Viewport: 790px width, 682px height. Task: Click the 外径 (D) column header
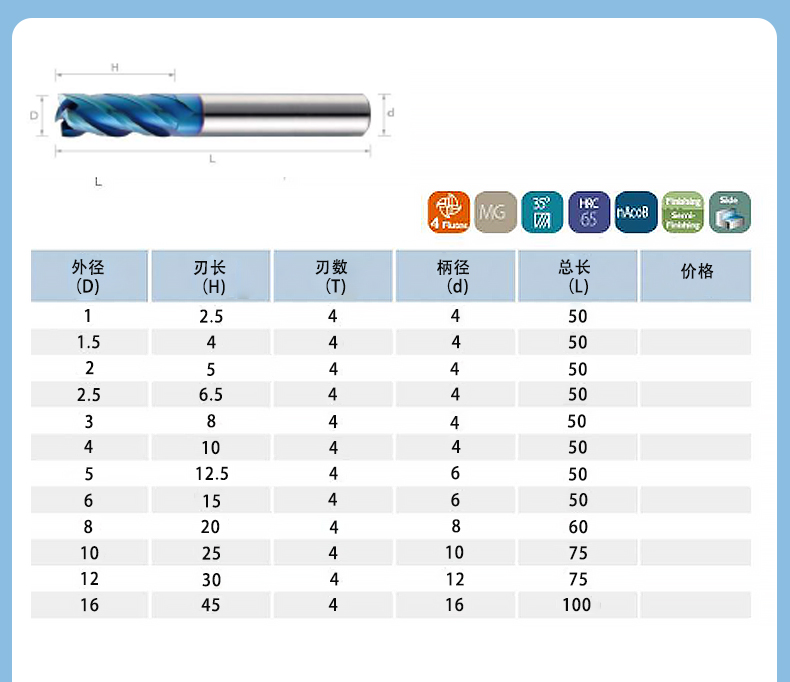pos(88,276)
